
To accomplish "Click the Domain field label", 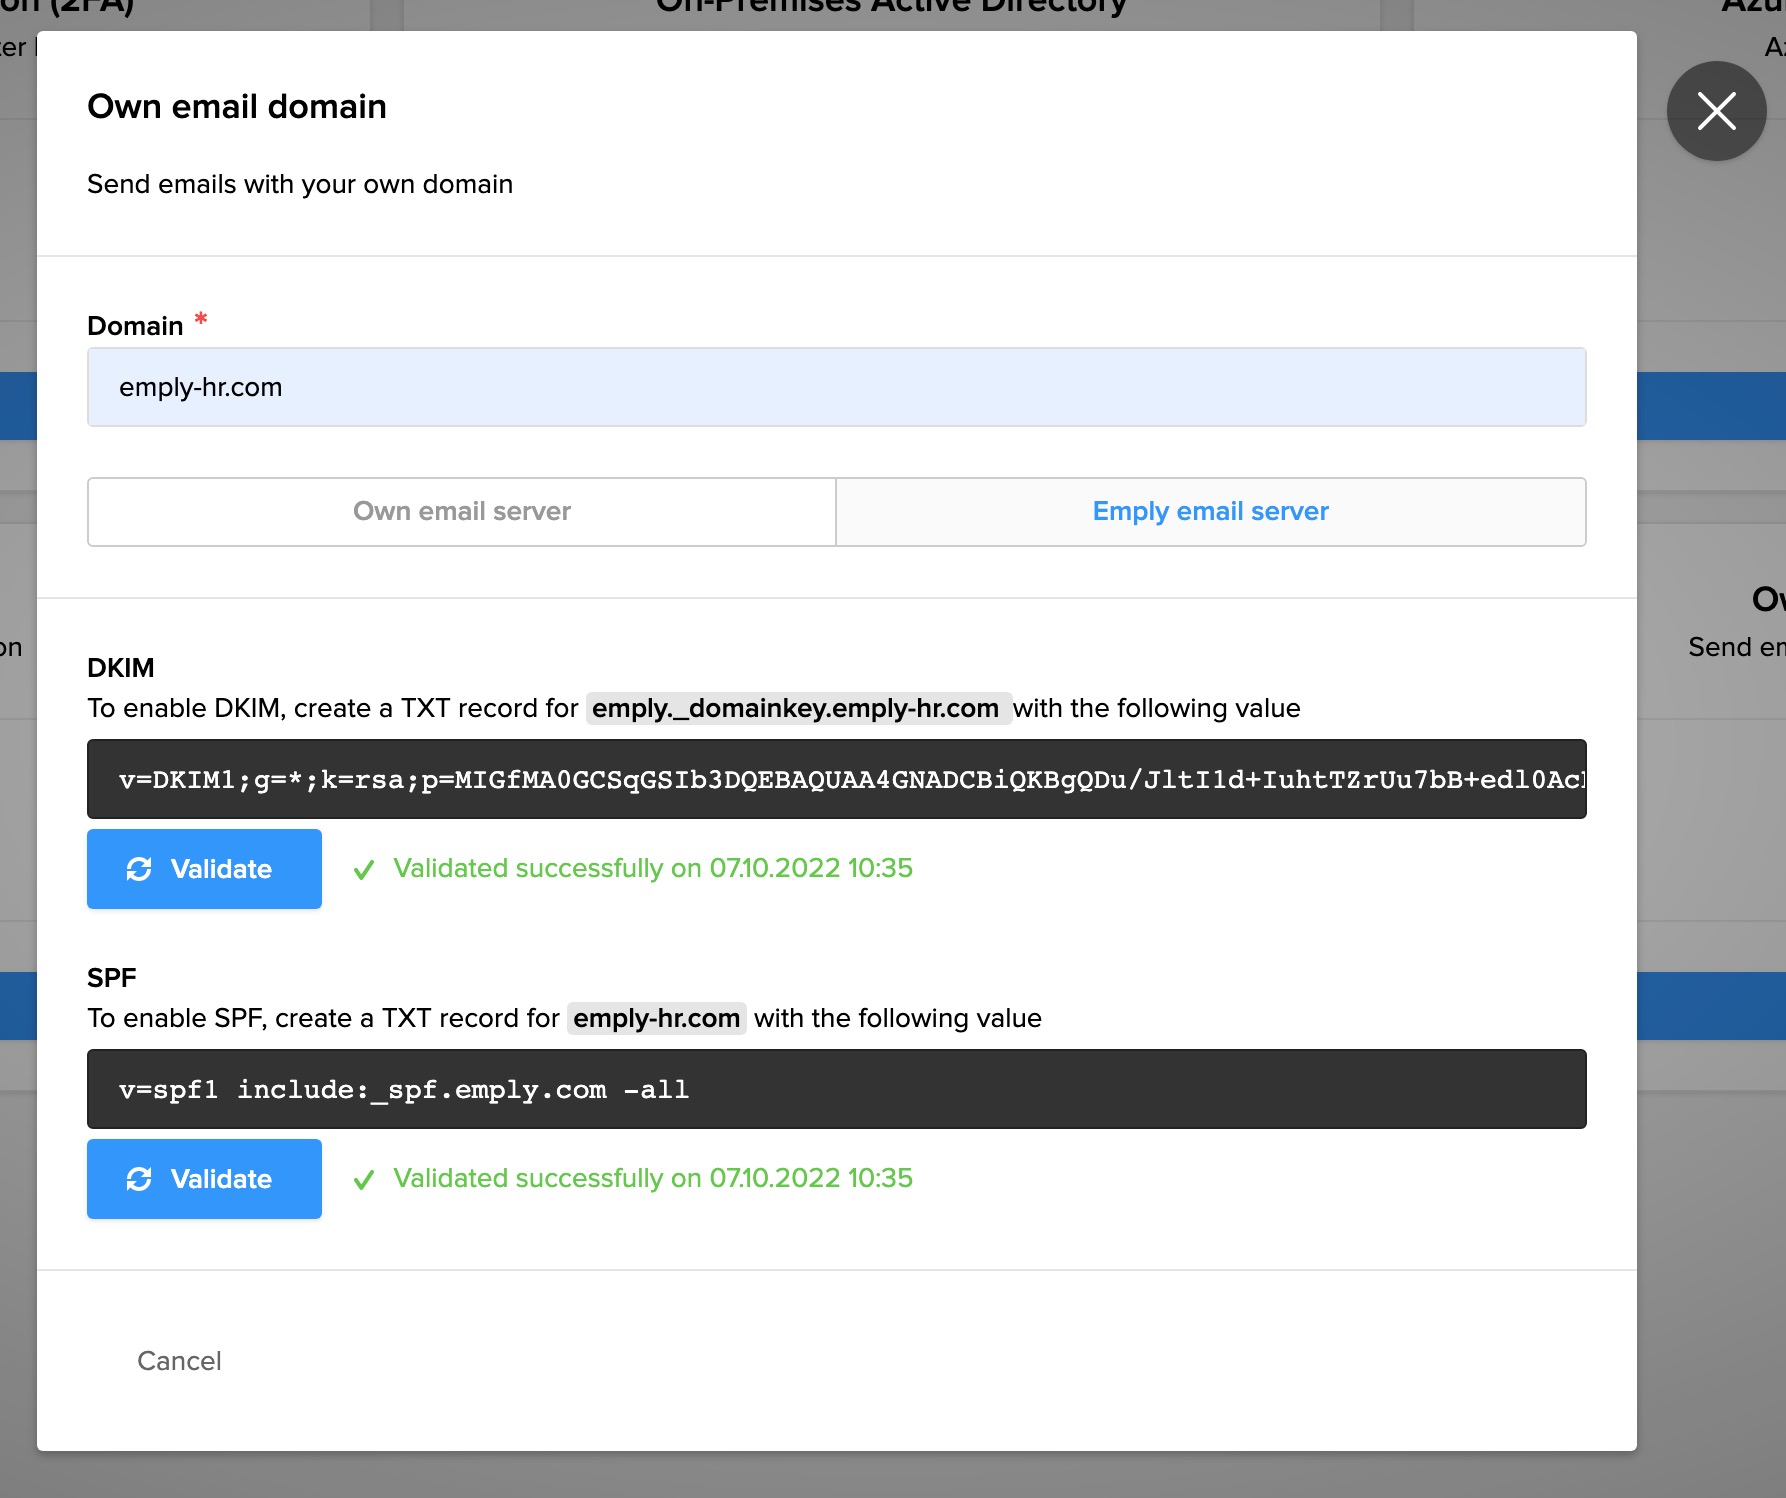I will pos(135,326).
